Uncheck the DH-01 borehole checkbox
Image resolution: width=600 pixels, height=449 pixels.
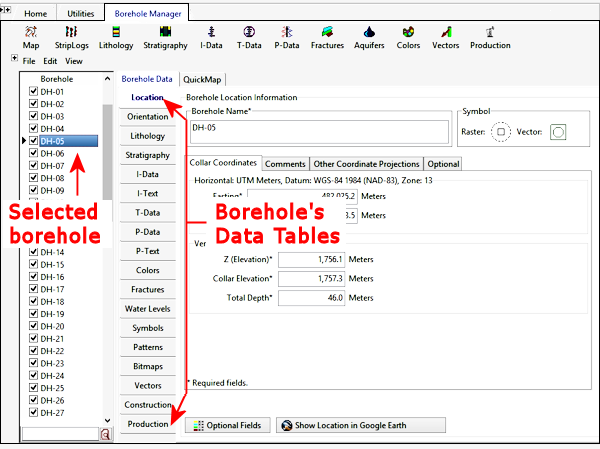point(34,92)
